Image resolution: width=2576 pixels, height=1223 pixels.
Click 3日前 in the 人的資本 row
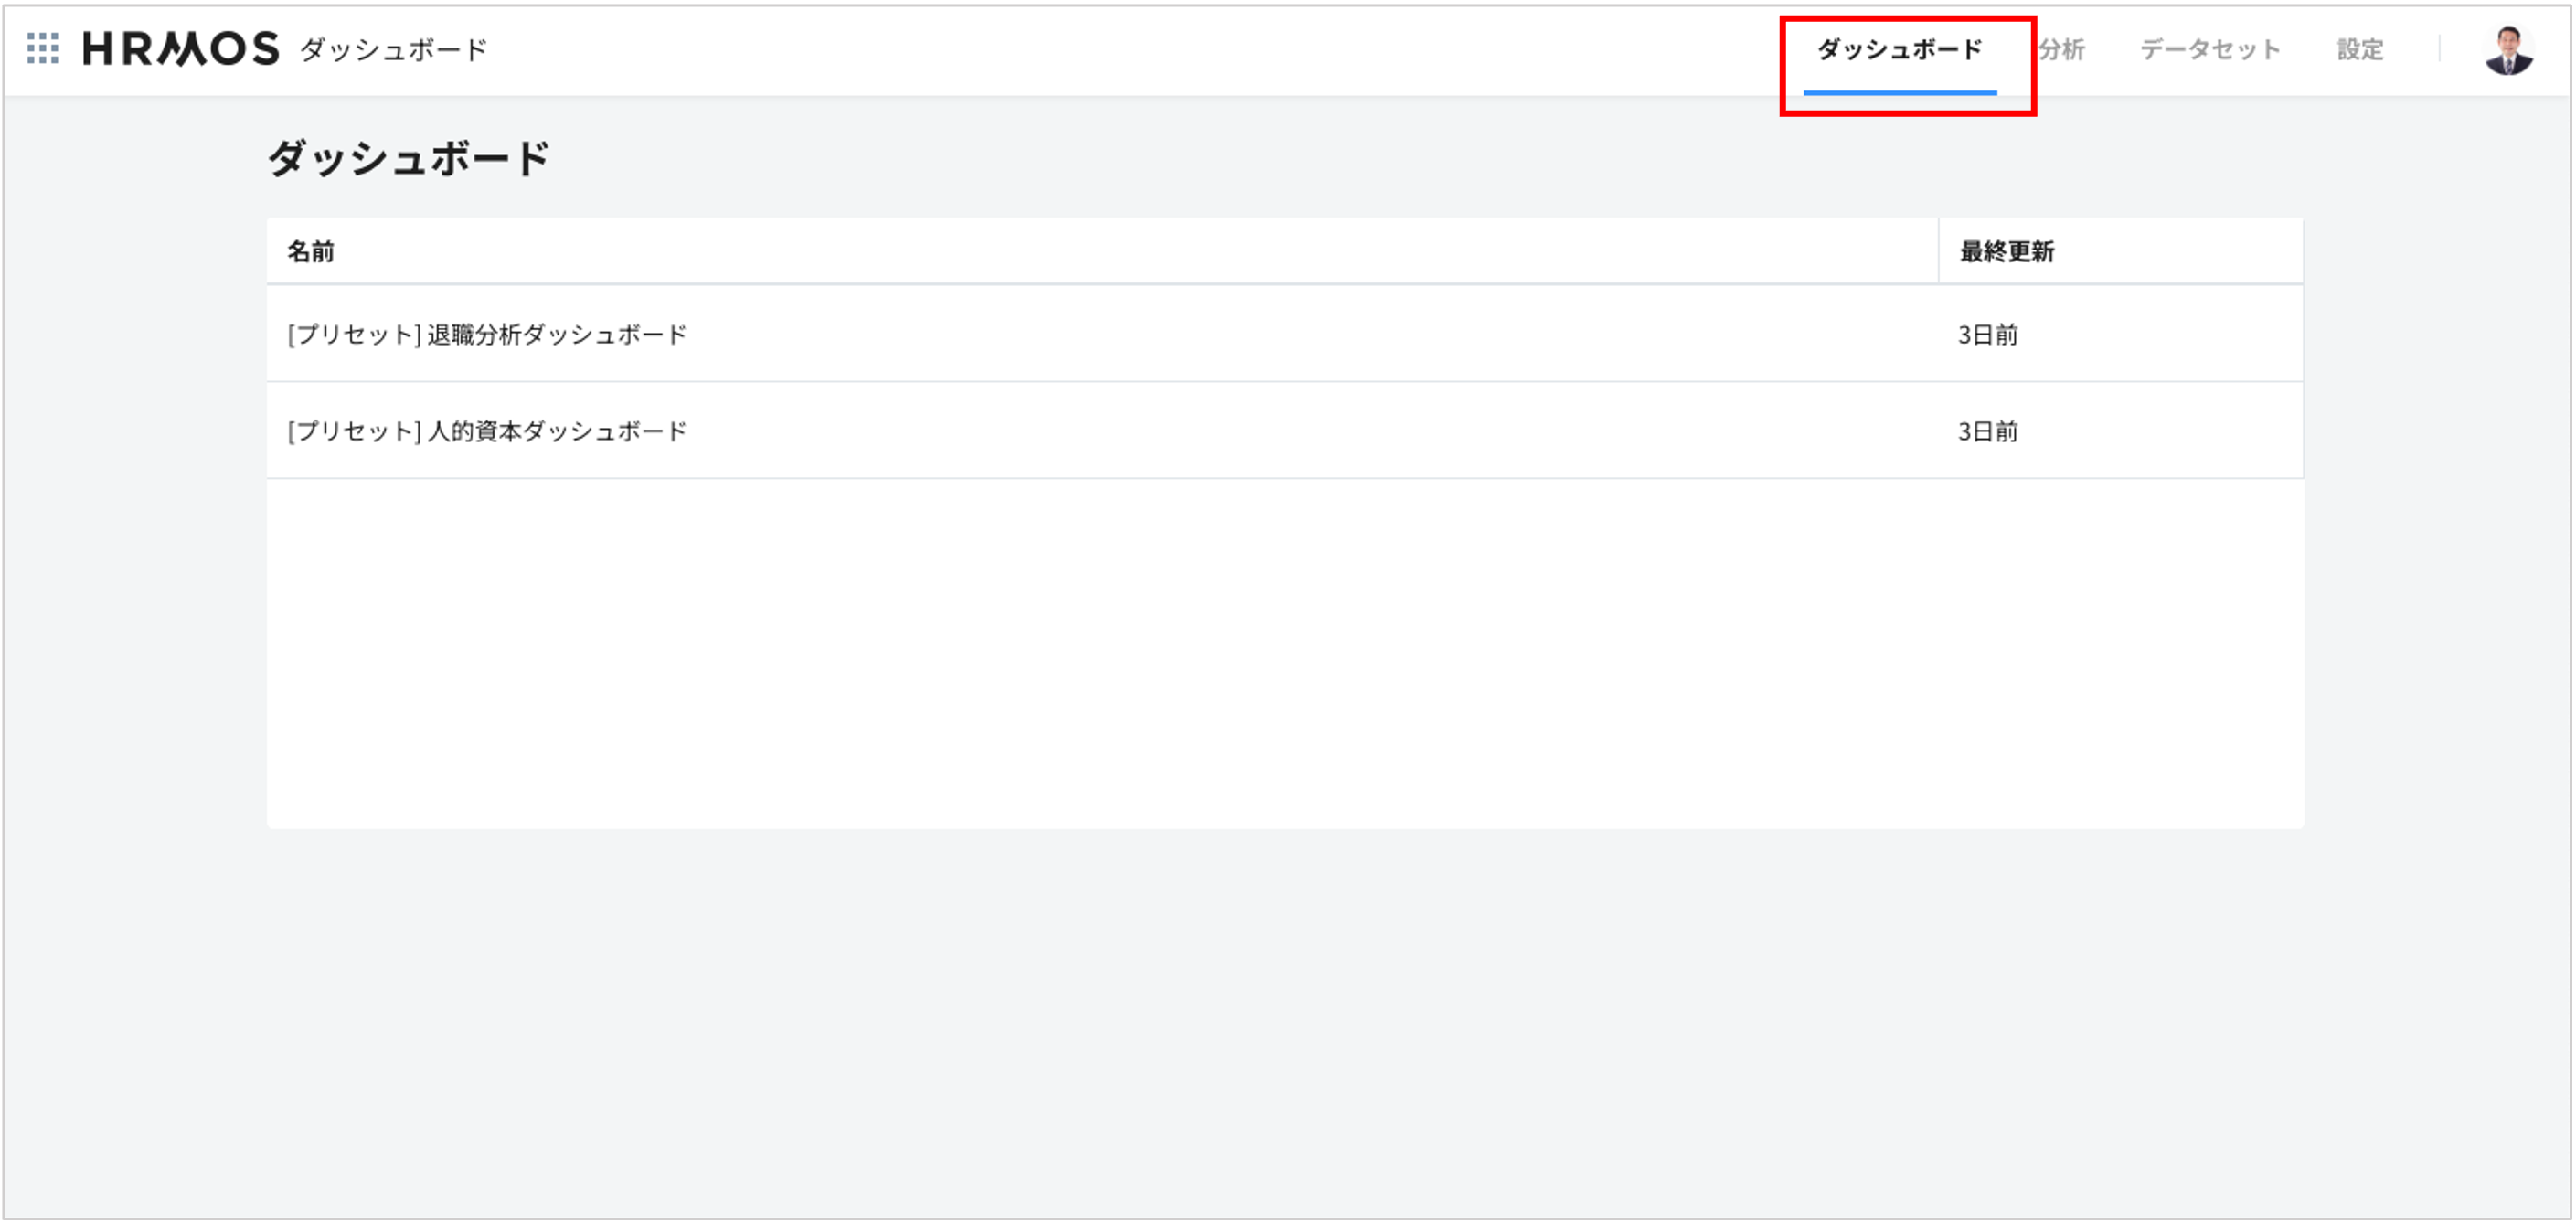click(x=1987, y=431)
